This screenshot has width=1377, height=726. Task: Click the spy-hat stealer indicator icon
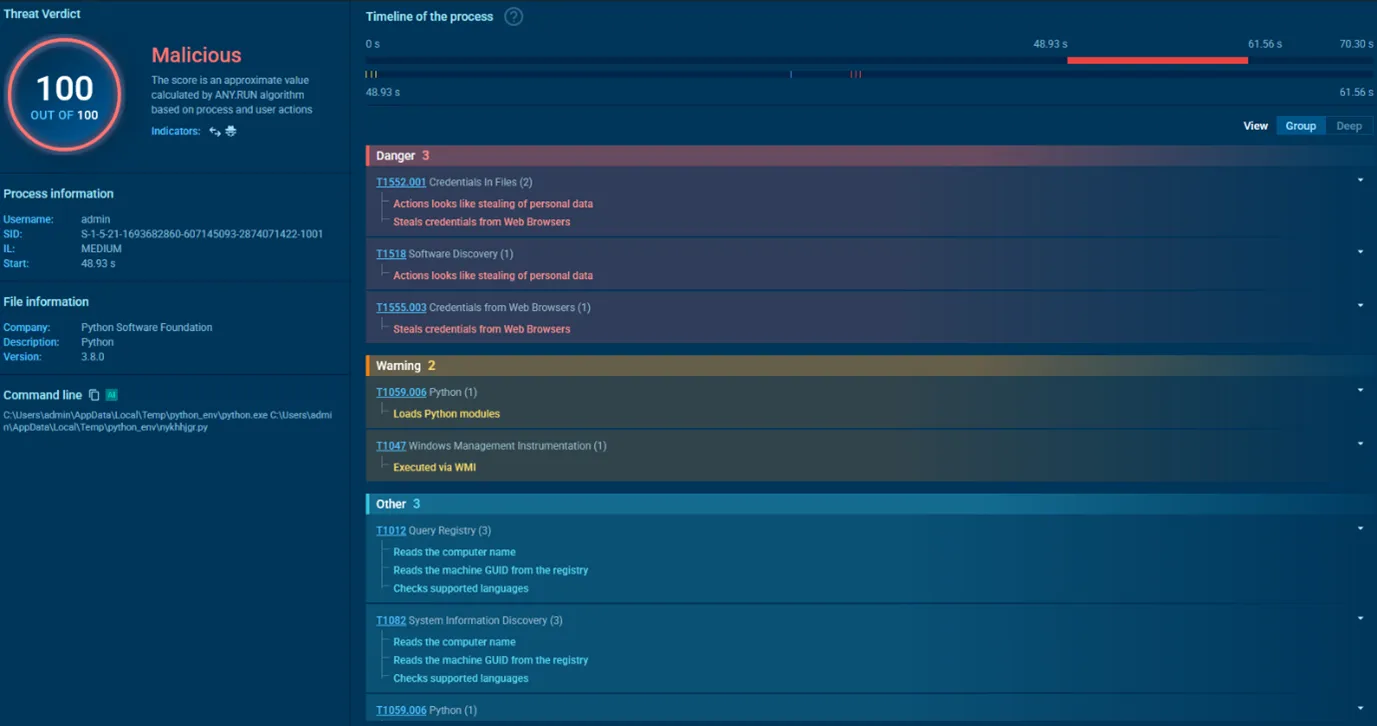pos(231,132)
